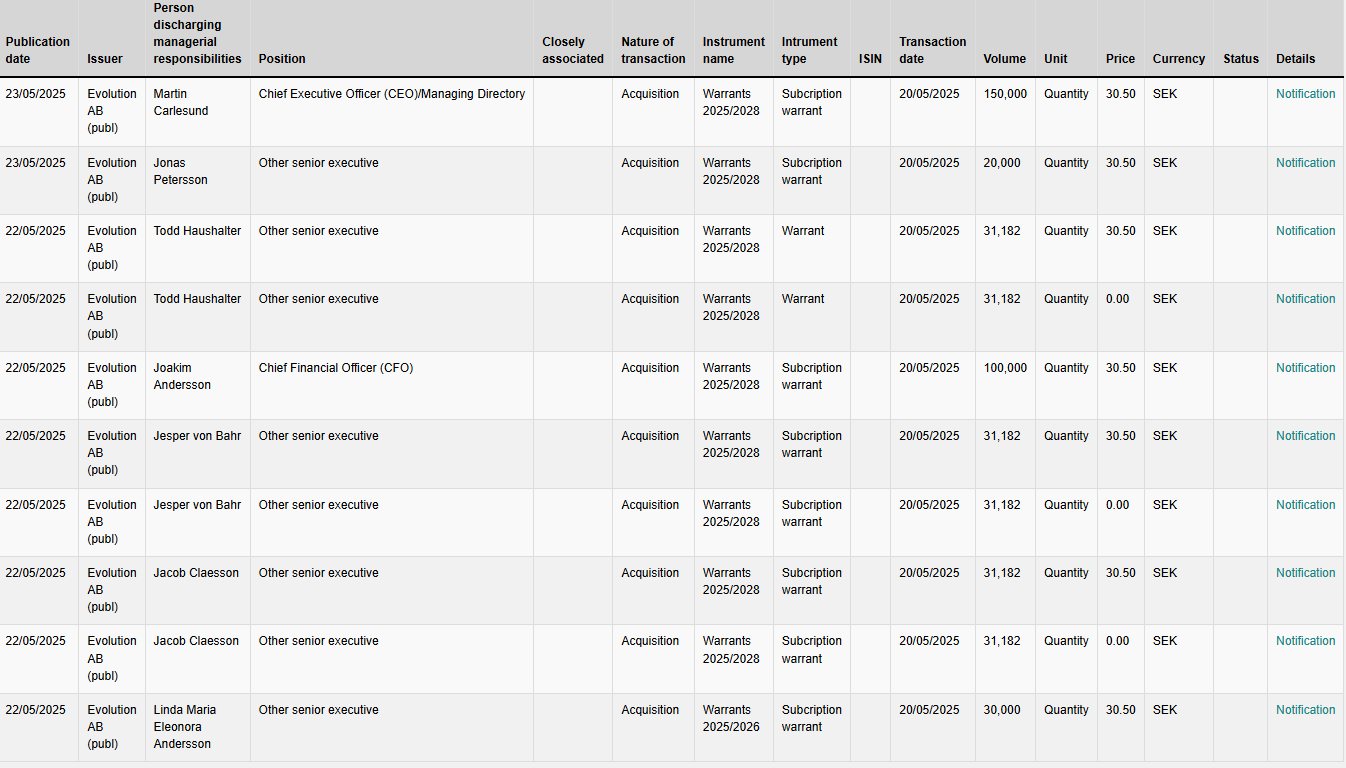Viewport: 1346px width, 768px height.
Task: Click the Transaction date column header
Action: tap(932, 50)
